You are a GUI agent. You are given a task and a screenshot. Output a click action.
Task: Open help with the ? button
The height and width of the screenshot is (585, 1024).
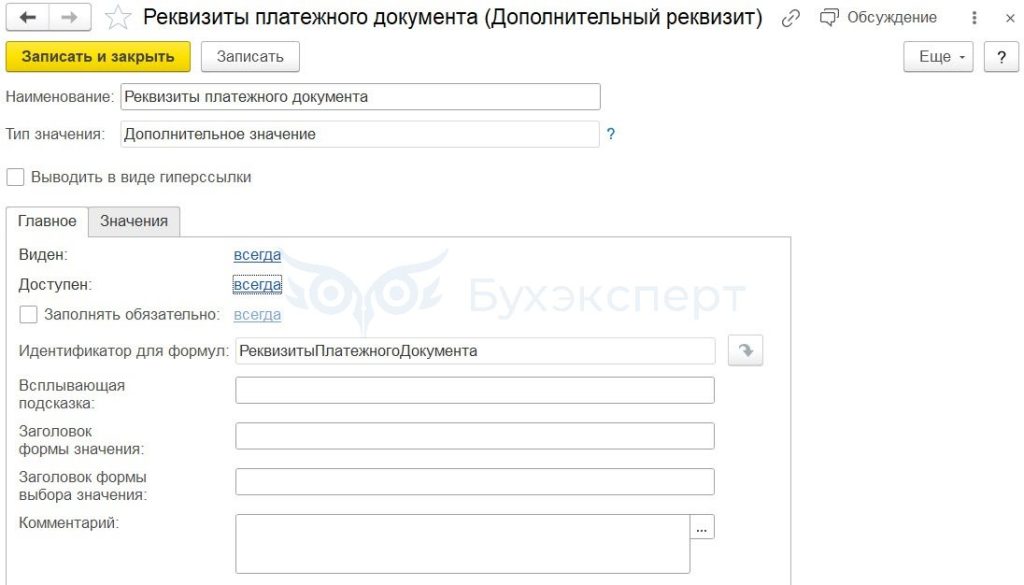click(x=1001, y=57)
